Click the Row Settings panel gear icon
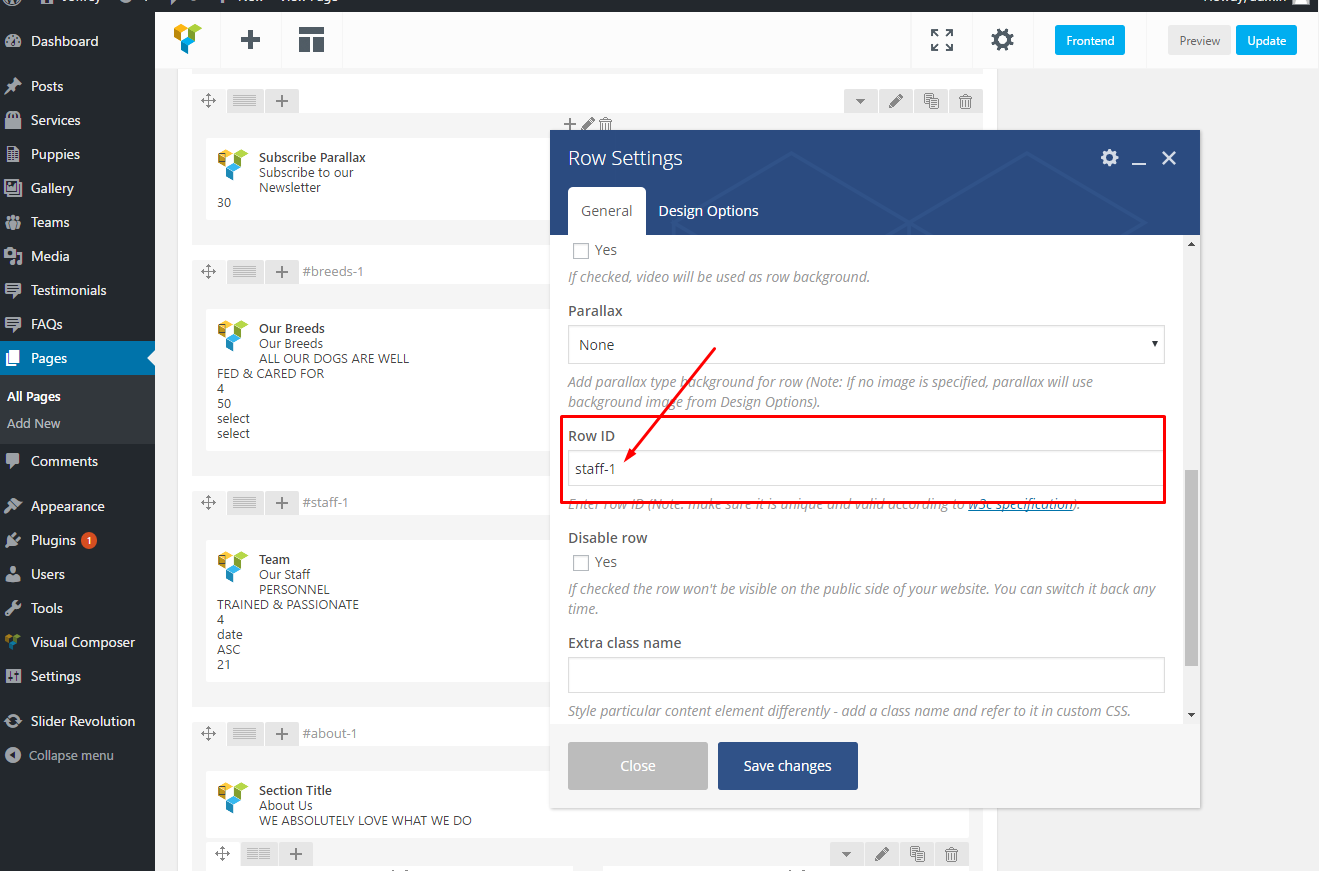This screenshot has width=1319, height=871. (1109, 158)
